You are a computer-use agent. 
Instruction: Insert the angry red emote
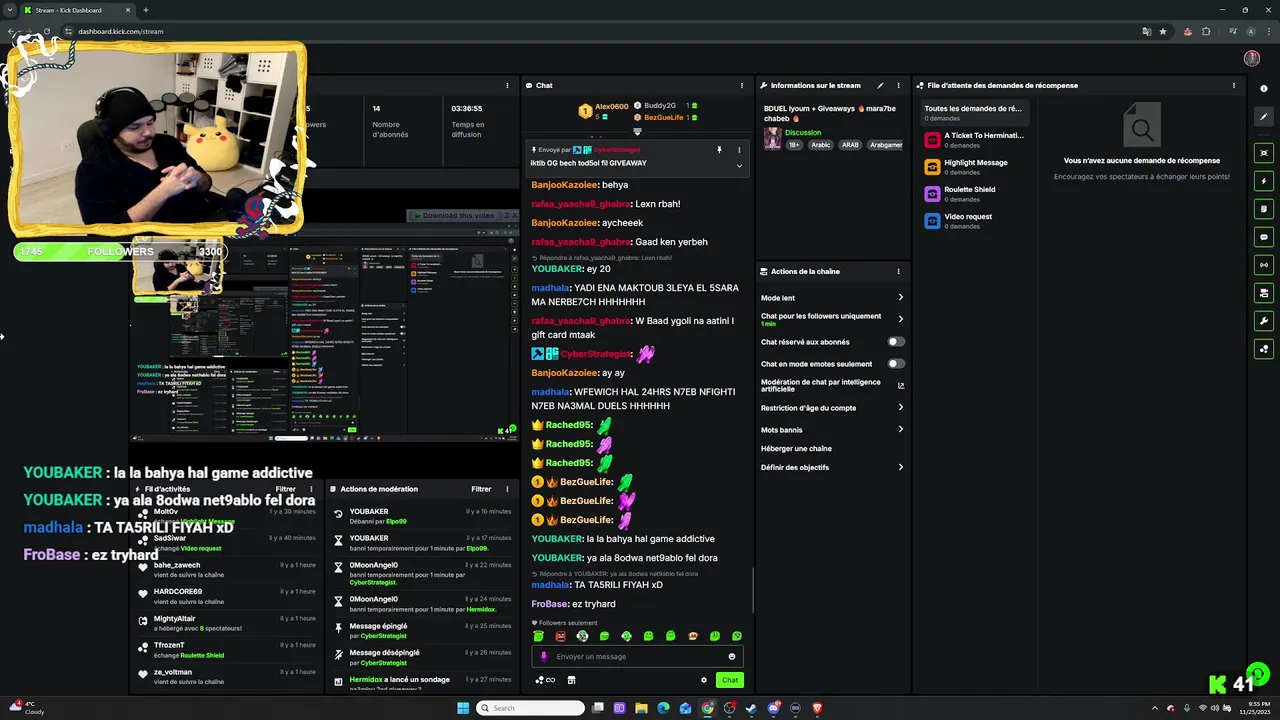point(560,636)
